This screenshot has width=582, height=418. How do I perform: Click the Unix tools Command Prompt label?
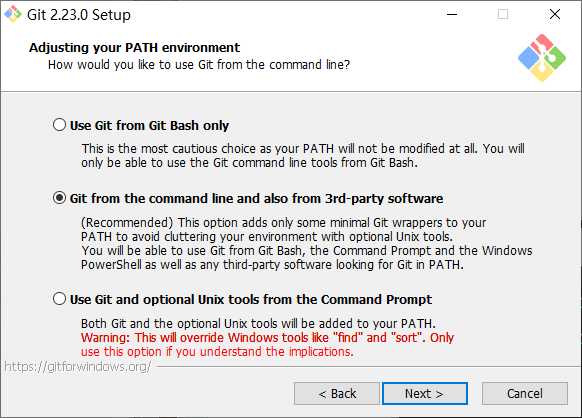point(251,299)
